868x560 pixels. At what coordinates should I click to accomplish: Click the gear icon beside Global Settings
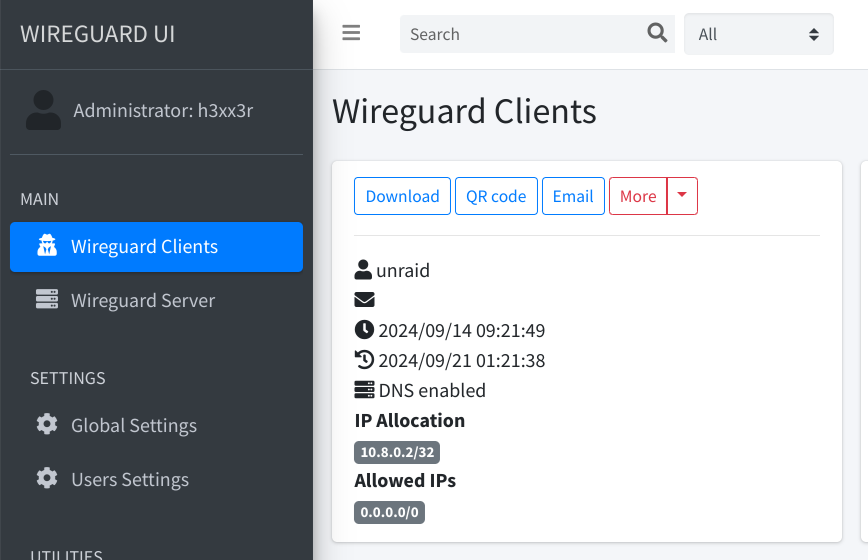[x=47, y=424]
